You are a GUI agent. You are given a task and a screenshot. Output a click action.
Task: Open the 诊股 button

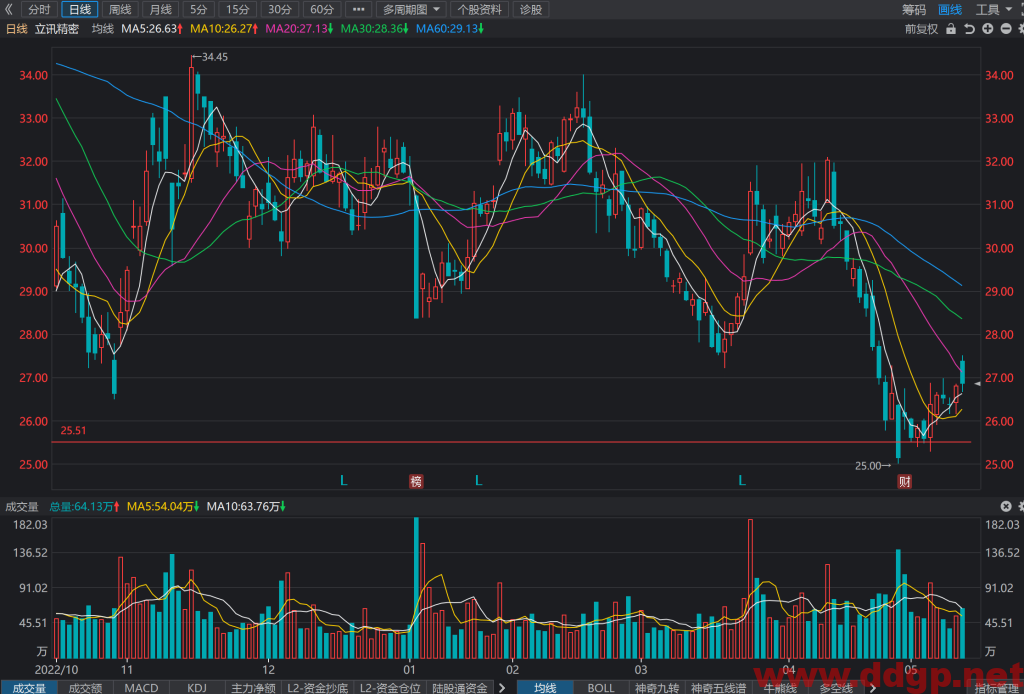coord(531,9)
